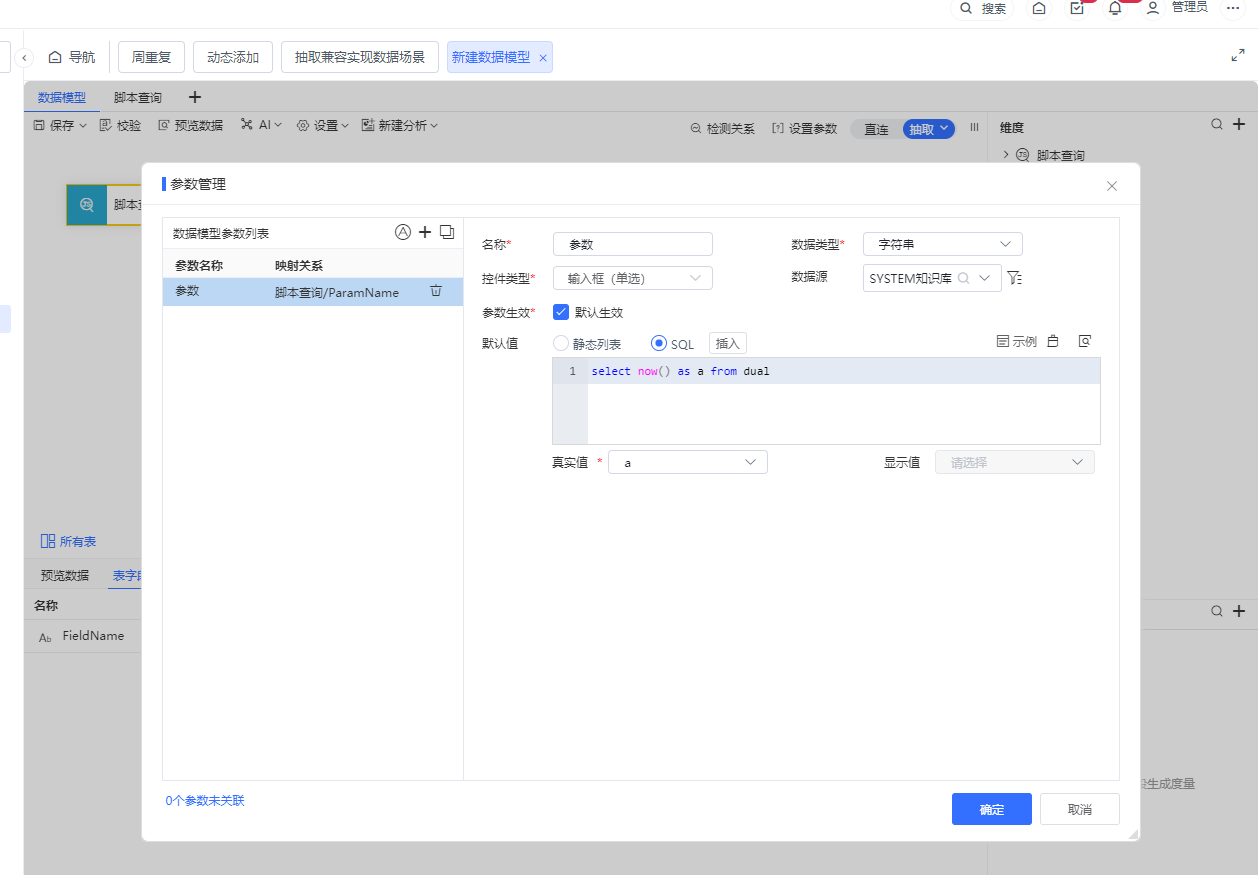Click the filter icon beside 数据源

[x=1015, y=278]
